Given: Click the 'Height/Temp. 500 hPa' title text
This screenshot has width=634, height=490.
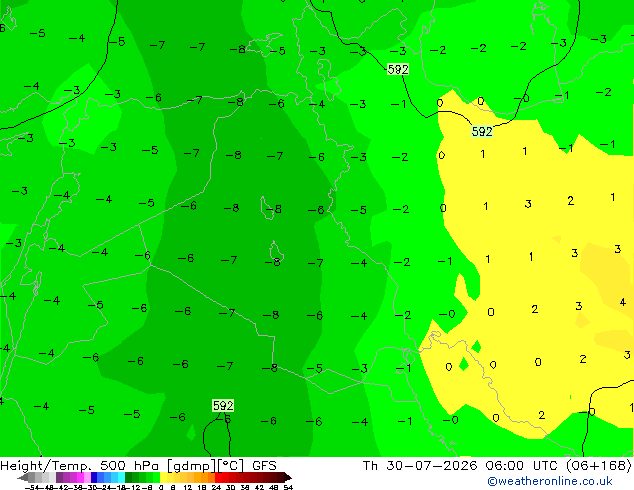Looking at the screenshot, I should 80,466.
